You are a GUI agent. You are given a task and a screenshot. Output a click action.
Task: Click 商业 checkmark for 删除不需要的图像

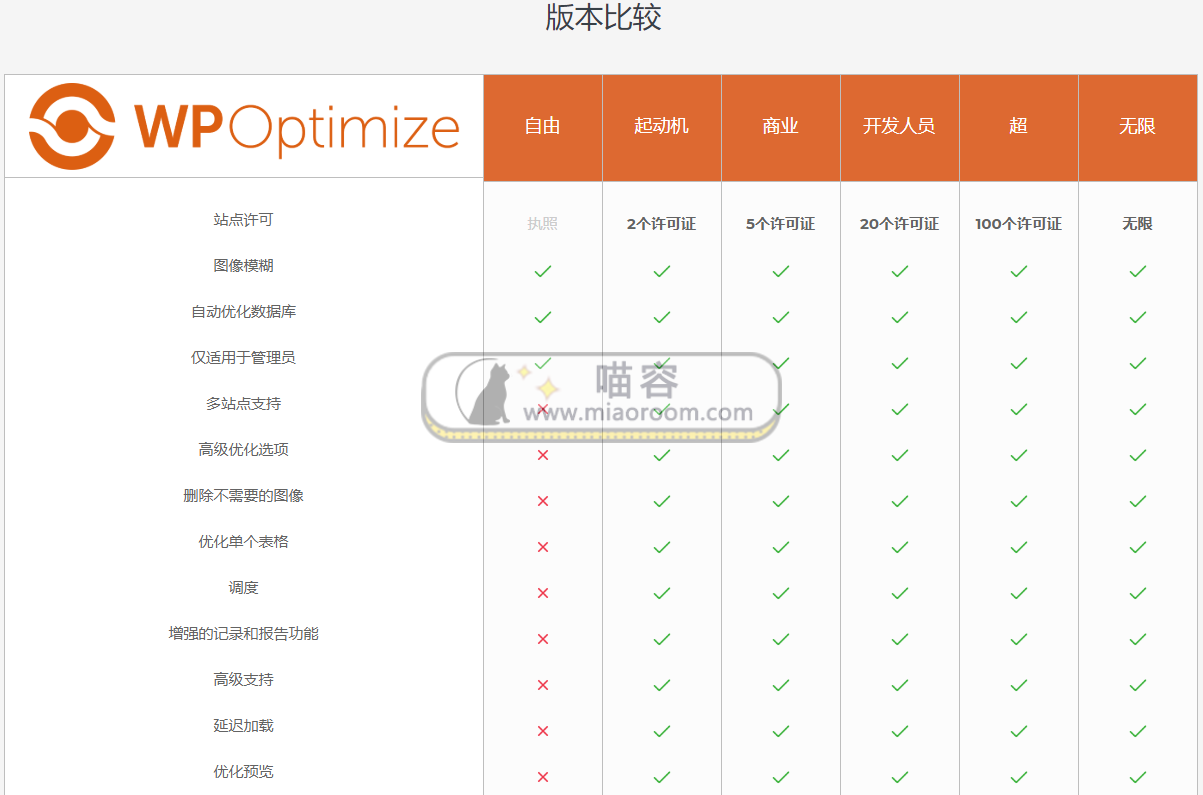pyautogui.click(x=781, y=501)
